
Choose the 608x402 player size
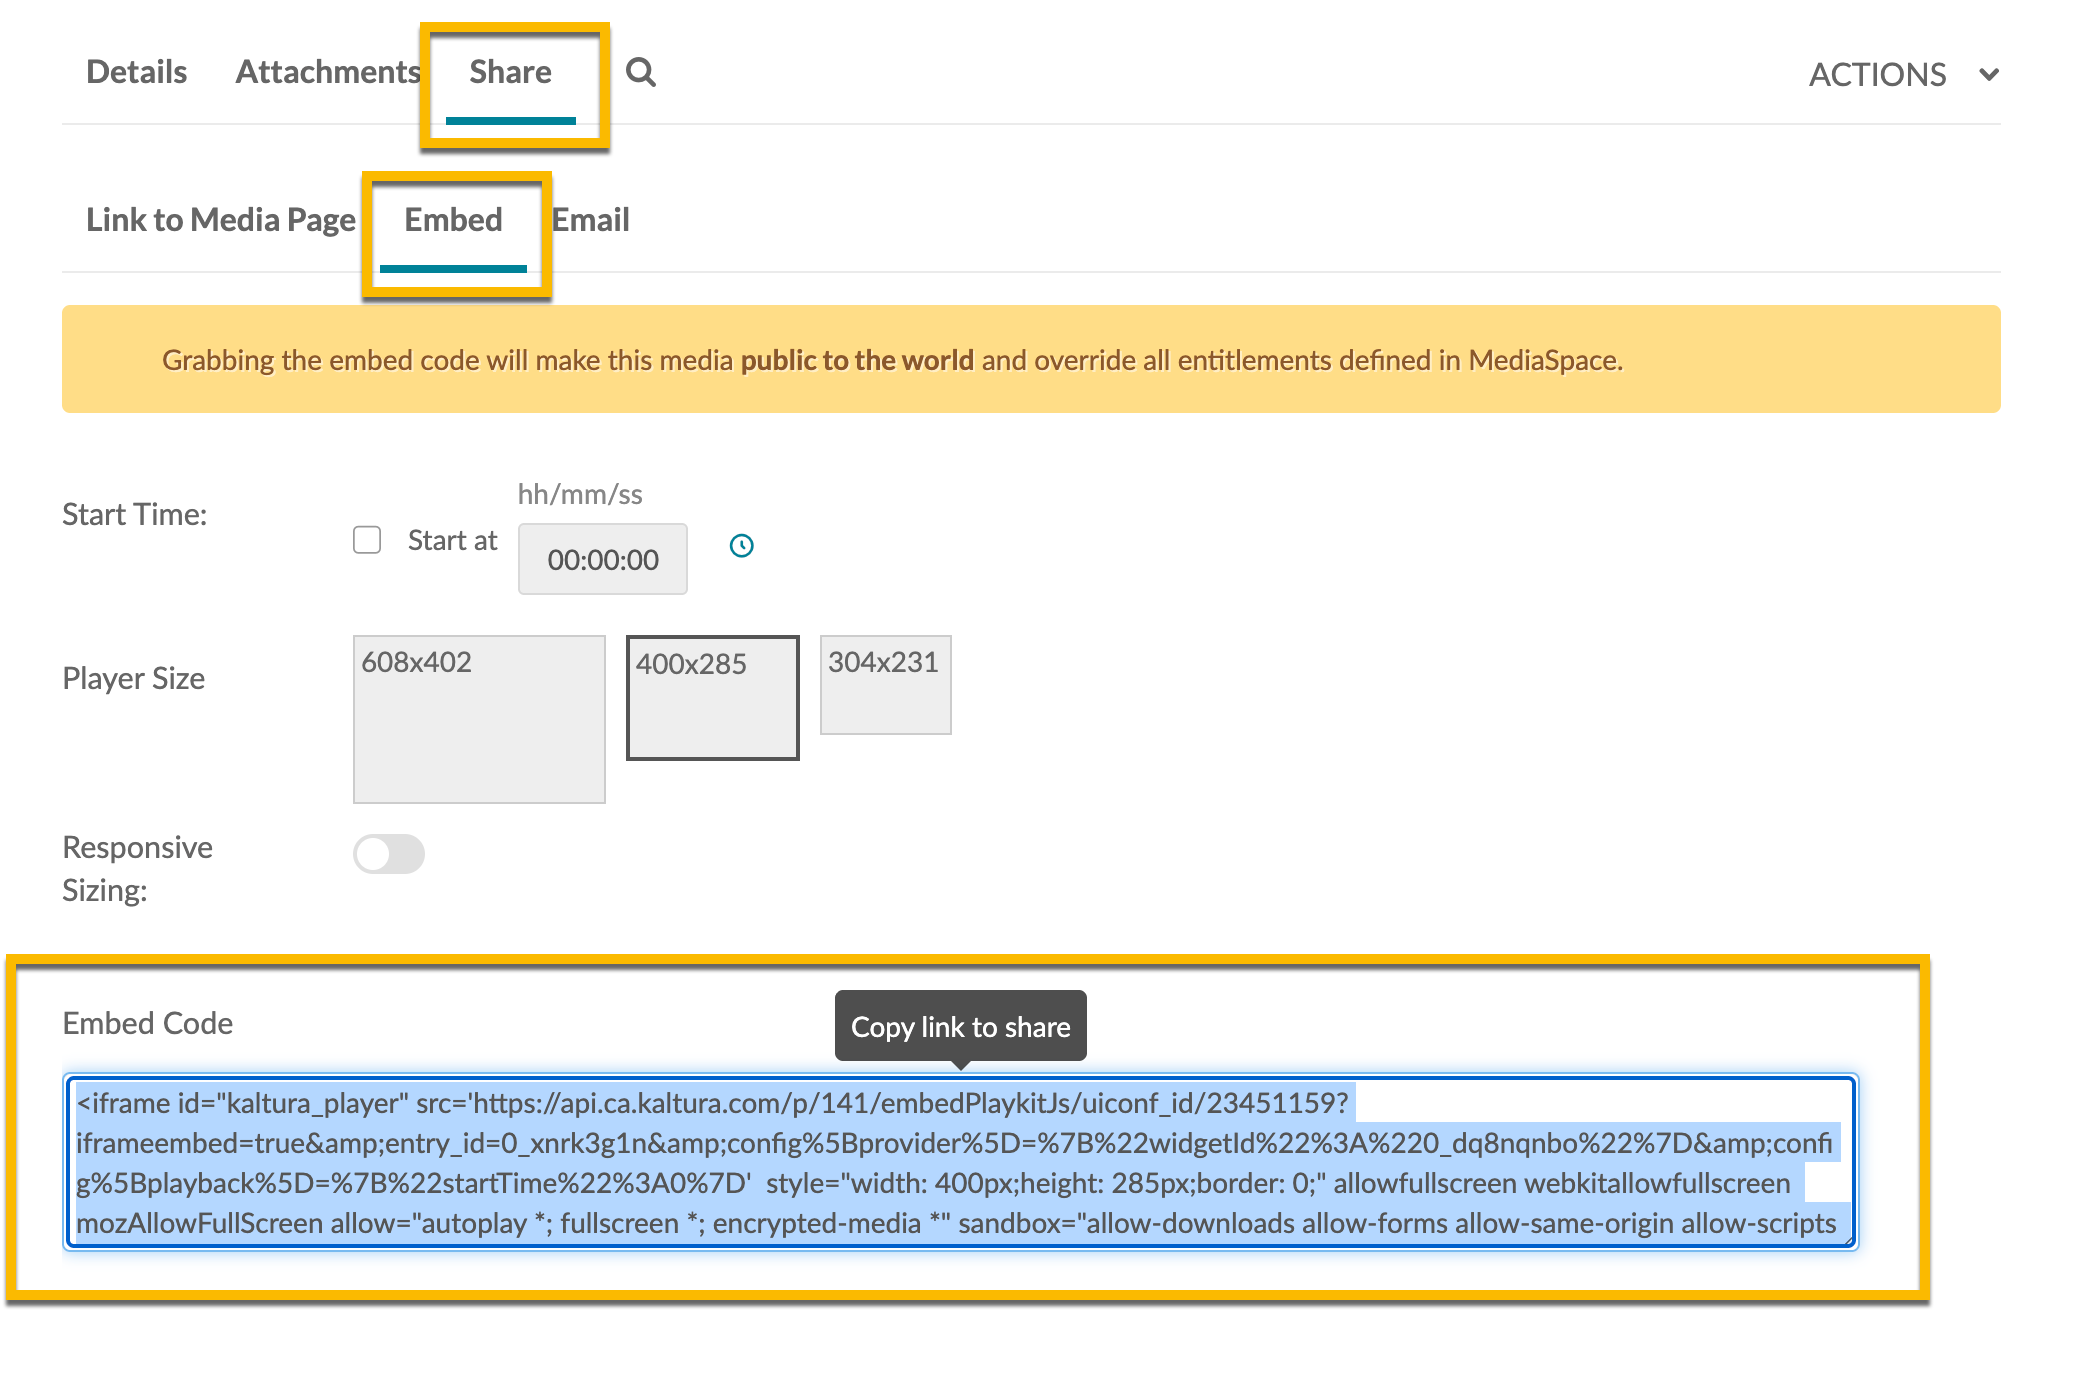coord(479,718)
